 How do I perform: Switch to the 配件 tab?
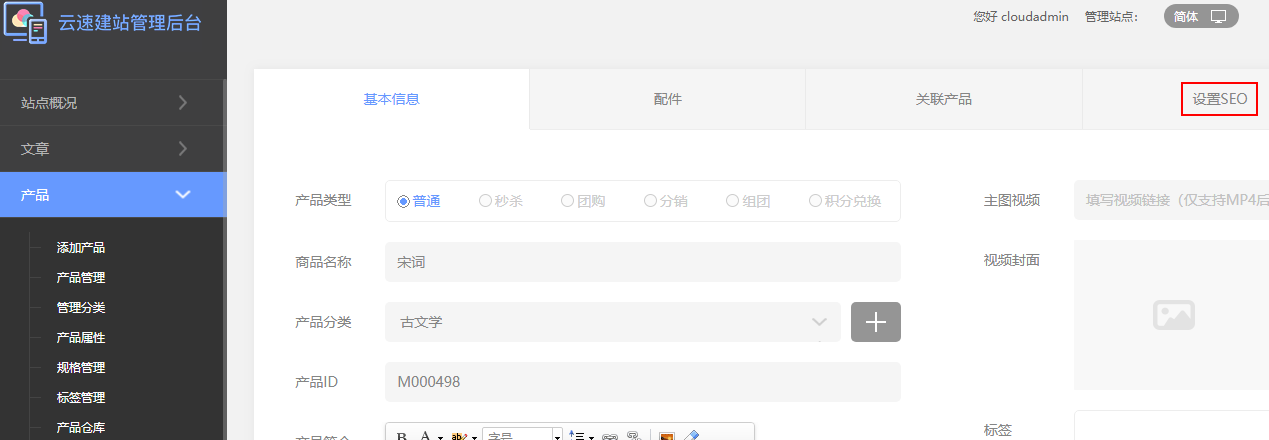pos(667,99)
